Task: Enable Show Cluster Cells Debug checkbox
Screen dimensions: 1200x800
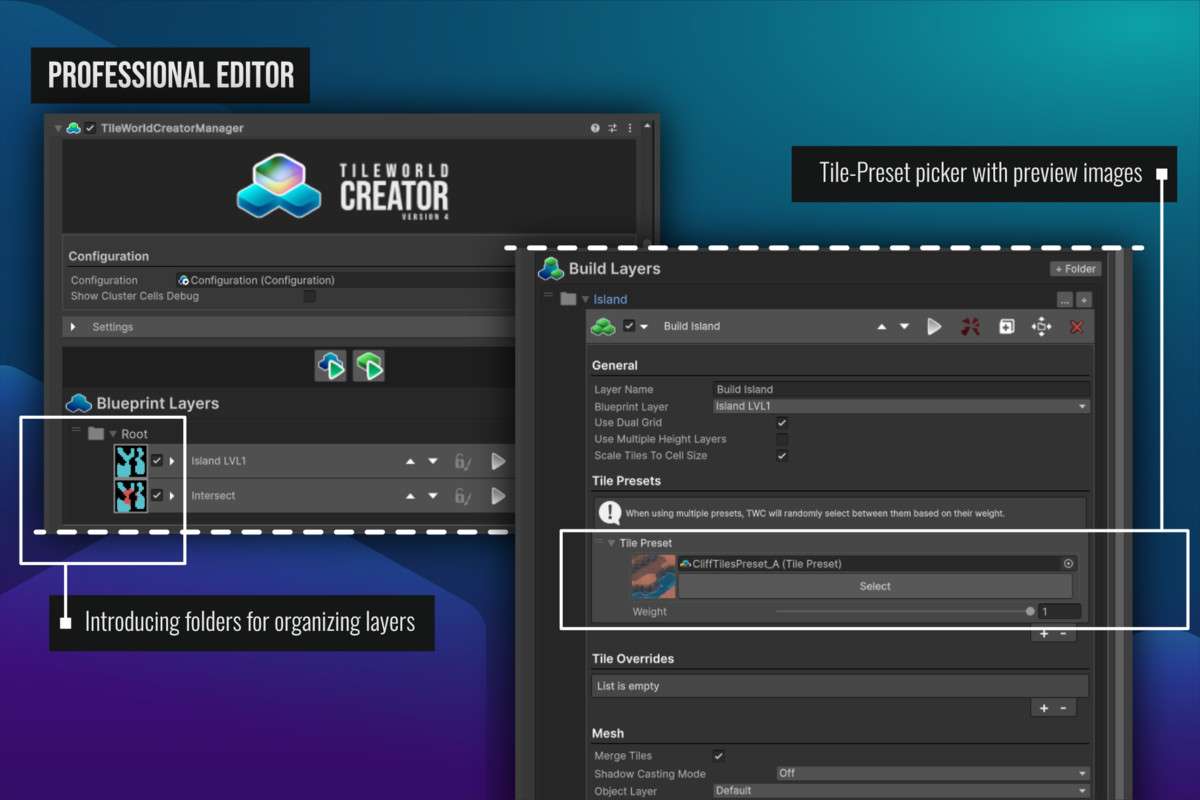Action: 309,296
